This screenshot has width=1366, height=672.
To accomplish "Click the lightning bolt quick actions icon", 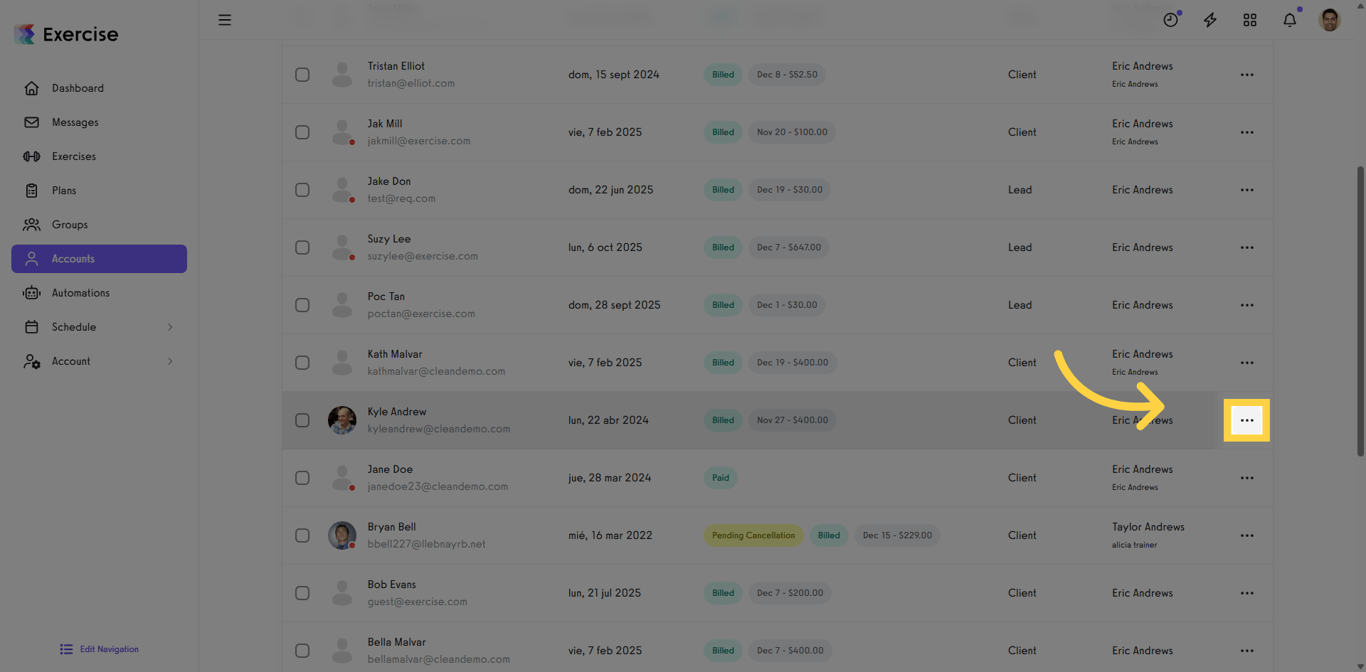I will [1210, 20].
